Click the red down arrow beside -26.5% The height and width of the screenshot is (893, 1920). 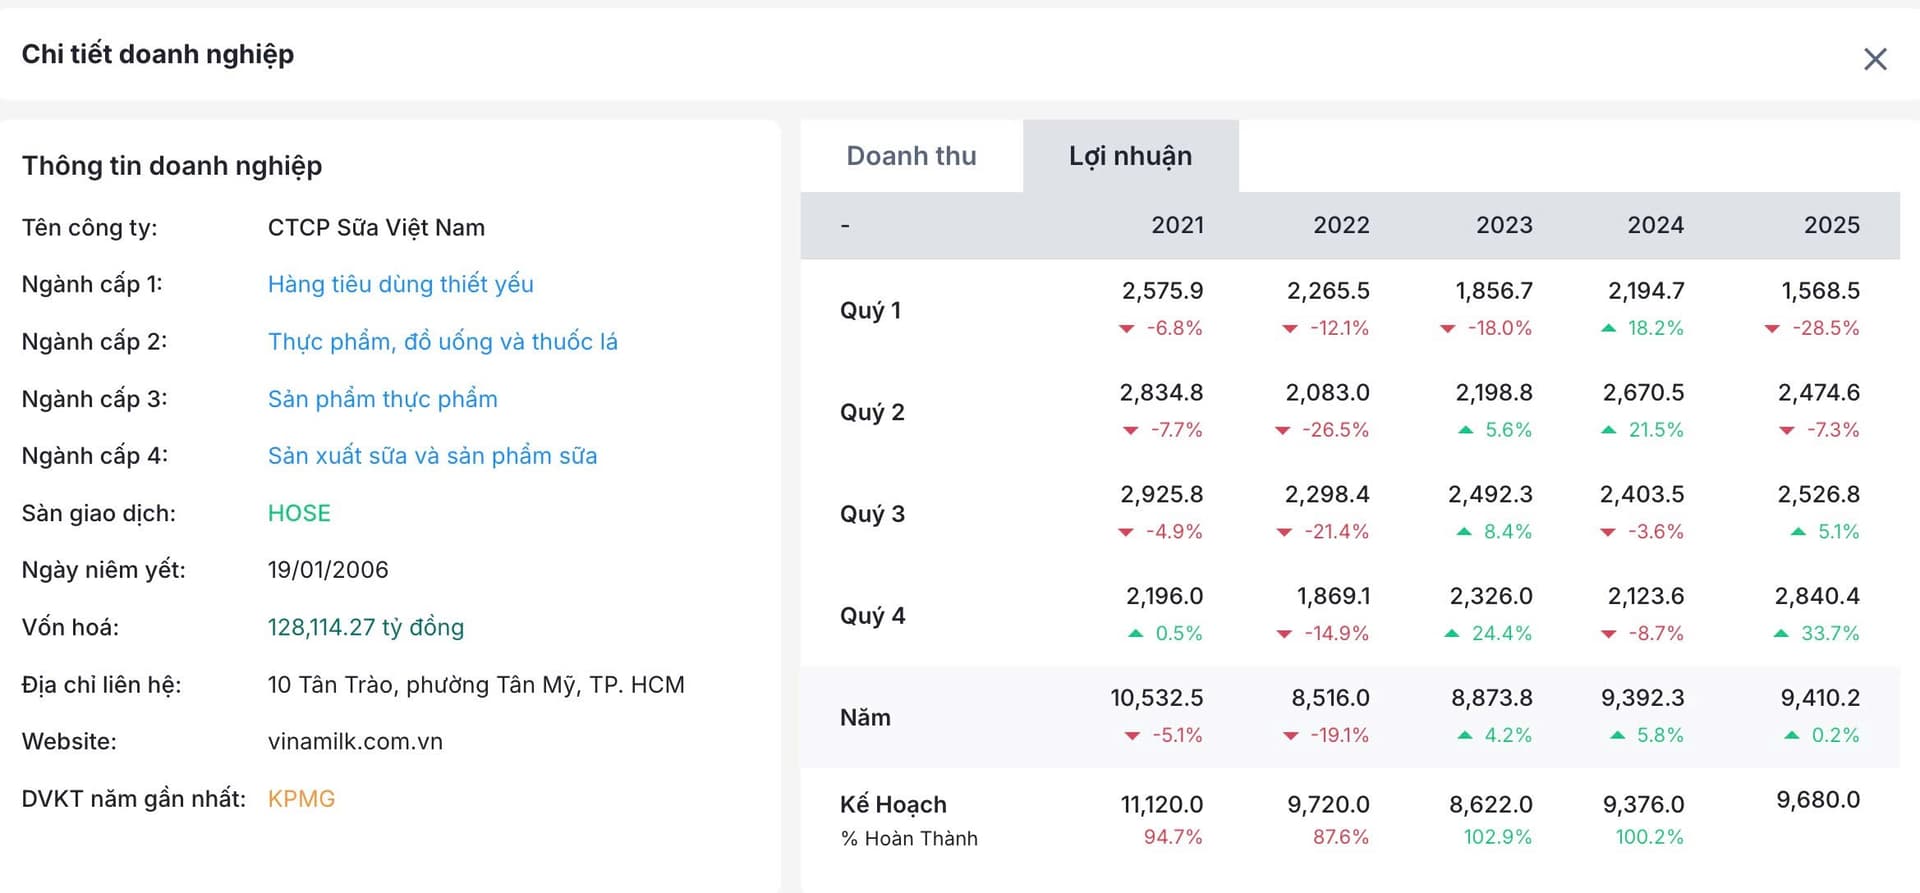(x=1283, y=431)
